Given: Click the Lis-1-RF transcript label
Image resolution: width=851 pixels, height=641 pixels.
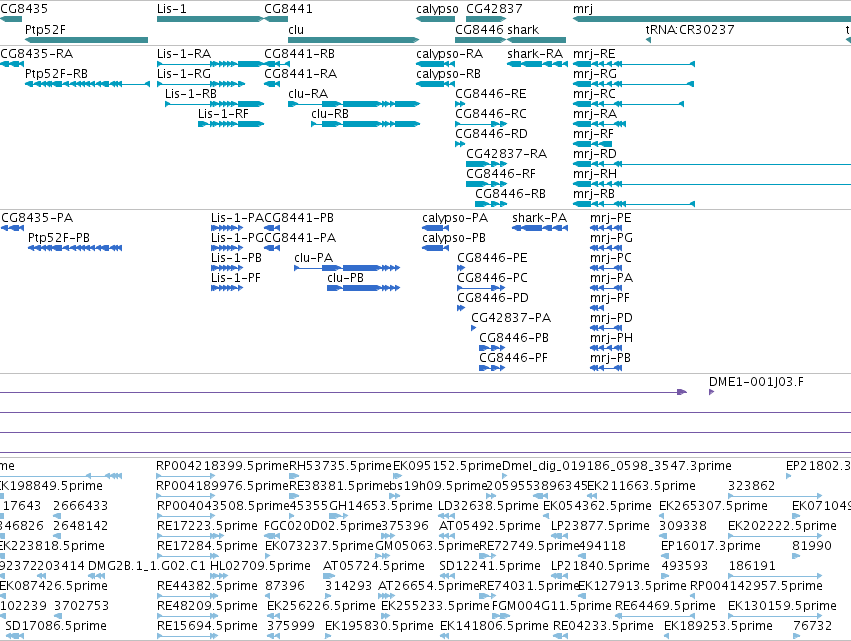Looking at the screenshot, I should (223, 114).
